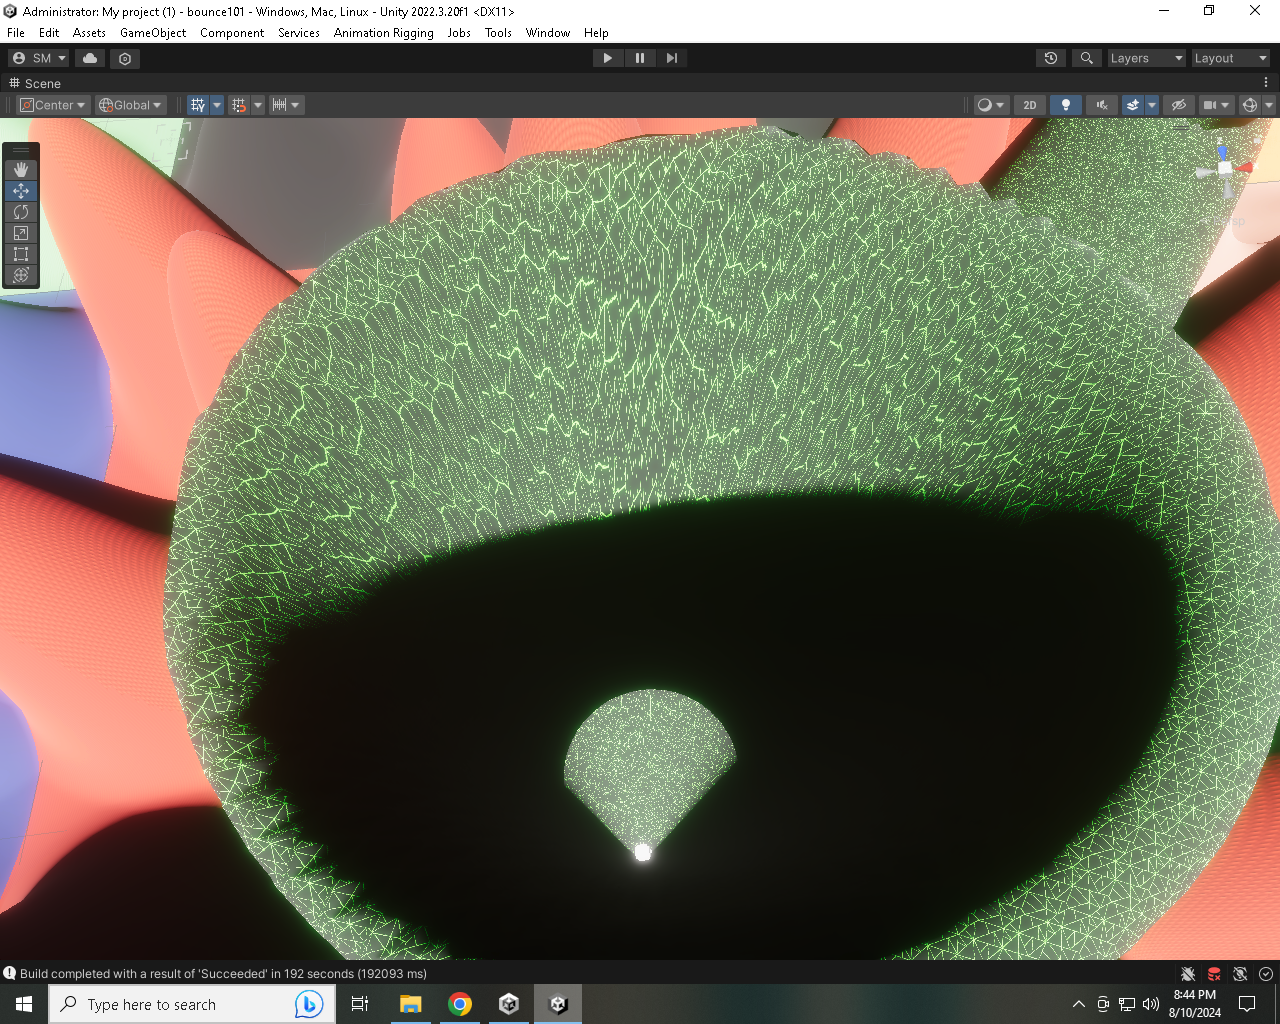1280x1024 pixels.
Task: Open the Layout dropdown
Action: click(x=1230, y=58)
